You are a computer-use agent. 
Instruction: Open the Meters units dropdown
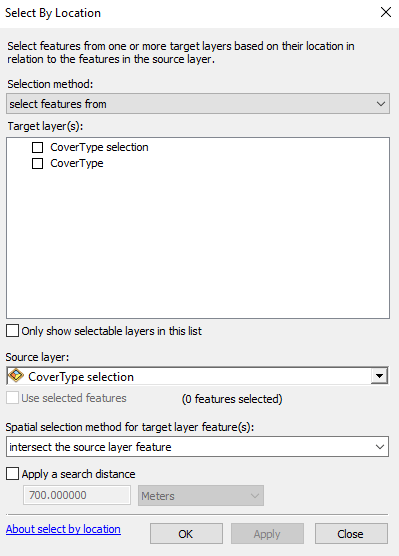tap(201, 495)
